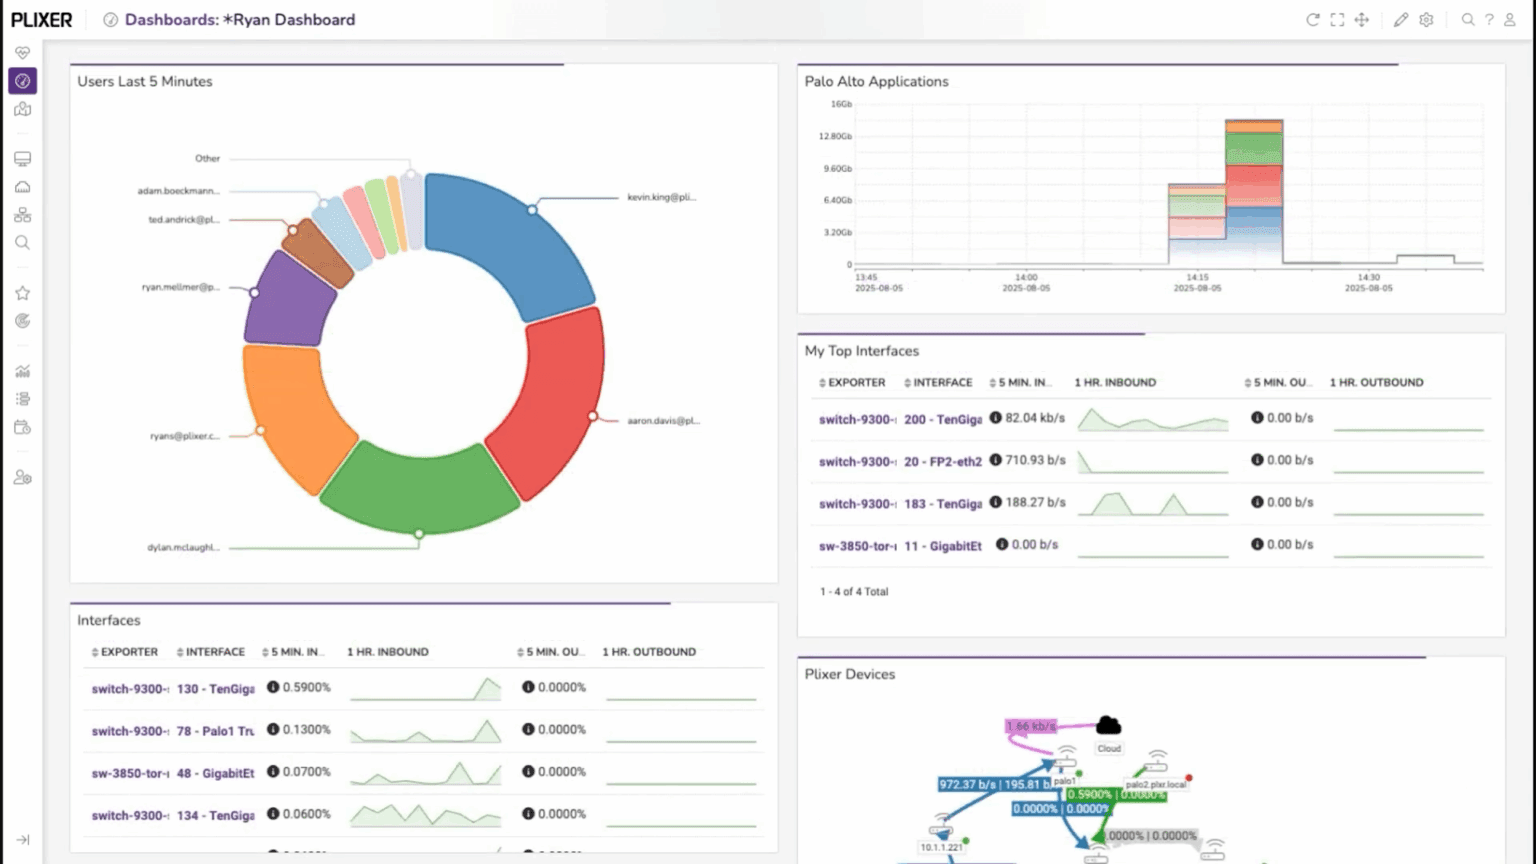The image size is (1536, 864).
Task: Open the info tooltip next to 82.04 kb/s
Action: pos(993,418)
